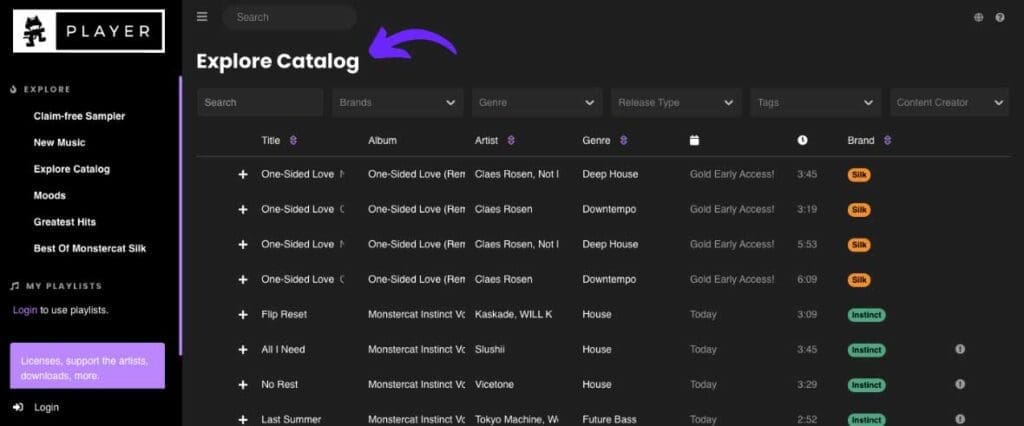Viewport: 1024px width, 426px height.
Task: Open the hamburger menu icon
Action: pos(202,17)
